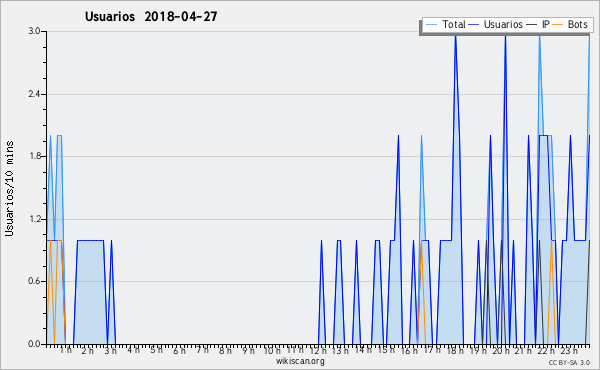
Task: Click the '9 h' x-axis label
Action: (x=248, y=350)
